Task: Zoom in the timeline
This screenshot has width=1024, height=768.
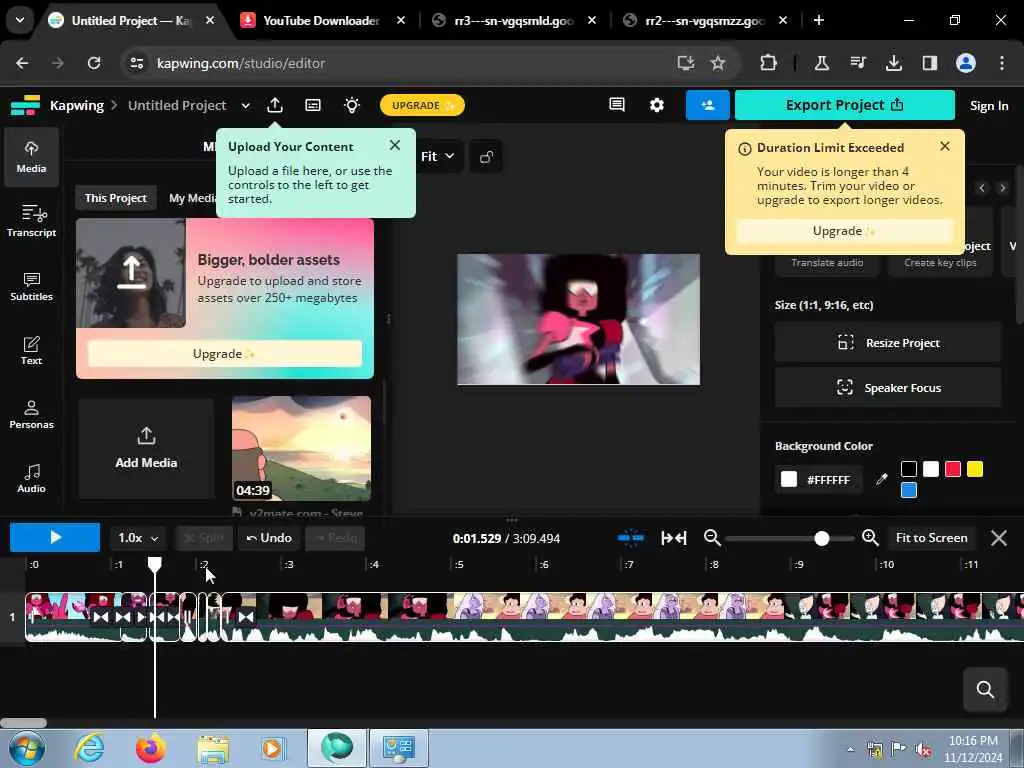Action: (x=870, y=538)
